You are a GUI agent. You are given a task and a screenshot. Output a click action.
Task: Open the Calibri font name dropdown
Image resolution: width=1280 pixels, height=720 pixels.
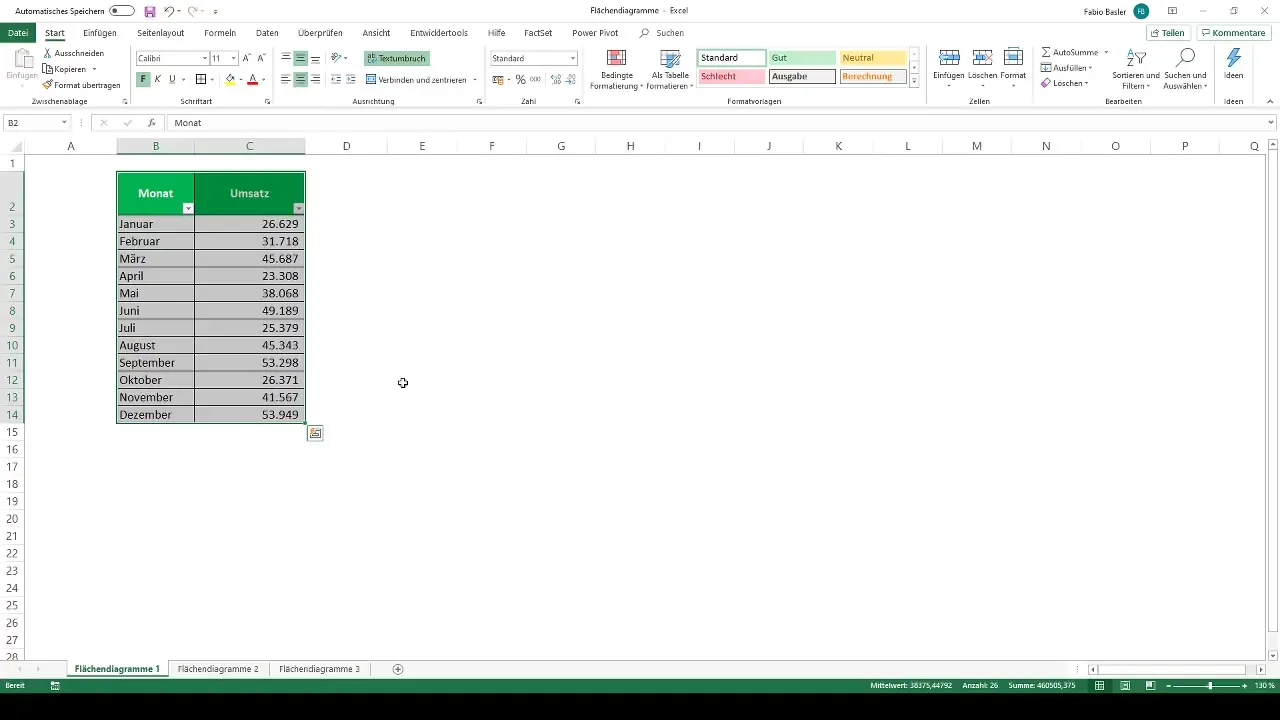(x=205, y=59)
